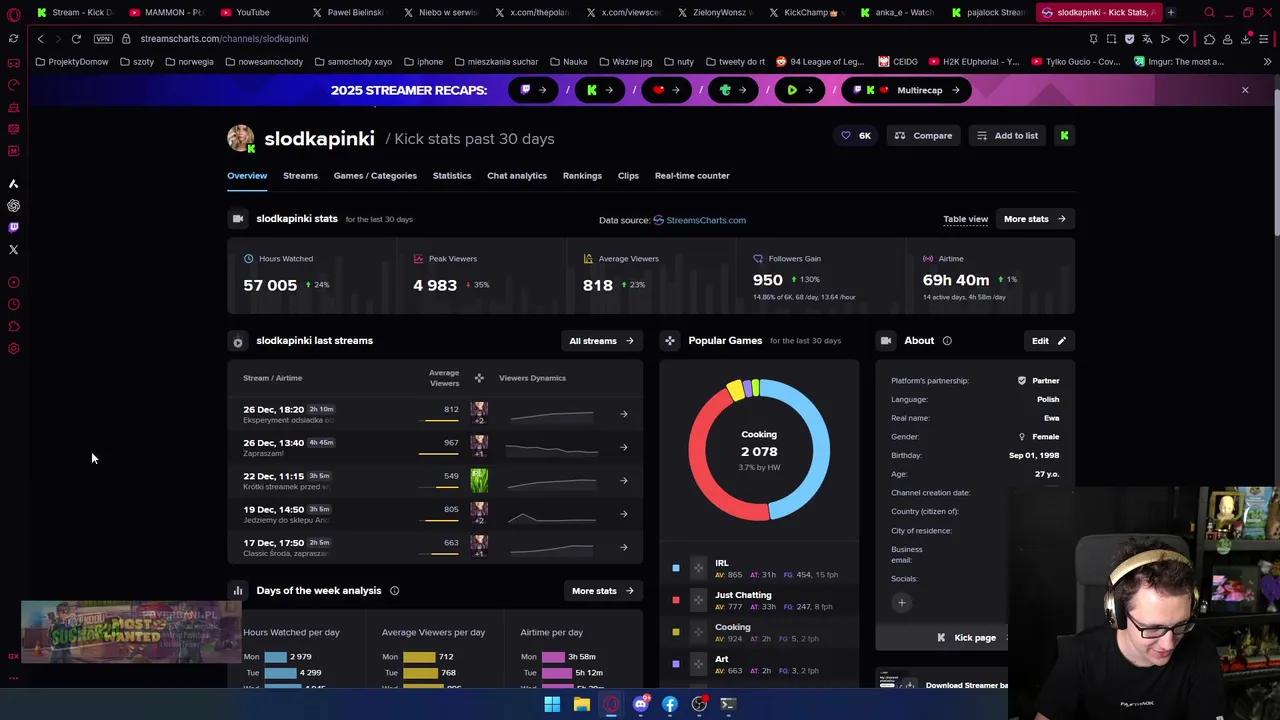Click the About info icon

click(947, 341)
